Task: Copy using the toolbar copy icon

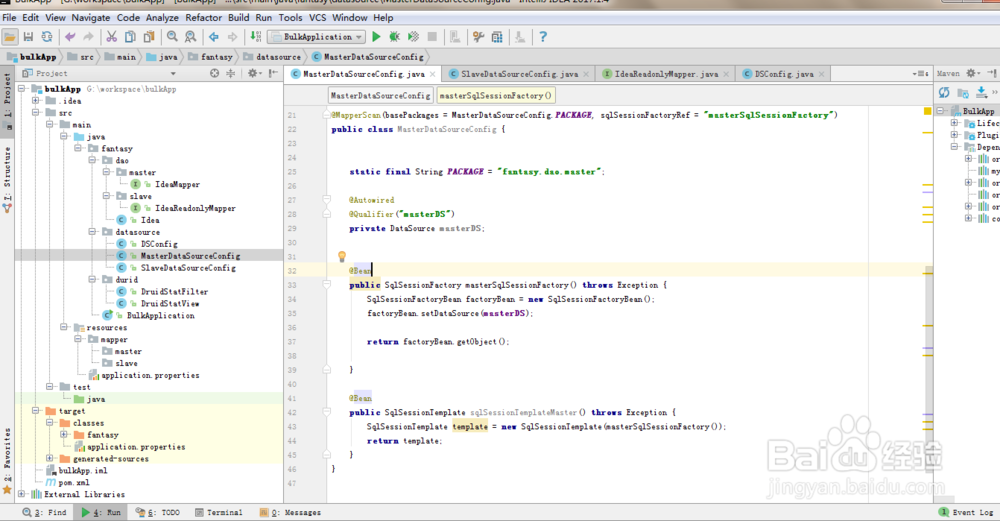Action: pyautogui.click(x=130, y=37)
